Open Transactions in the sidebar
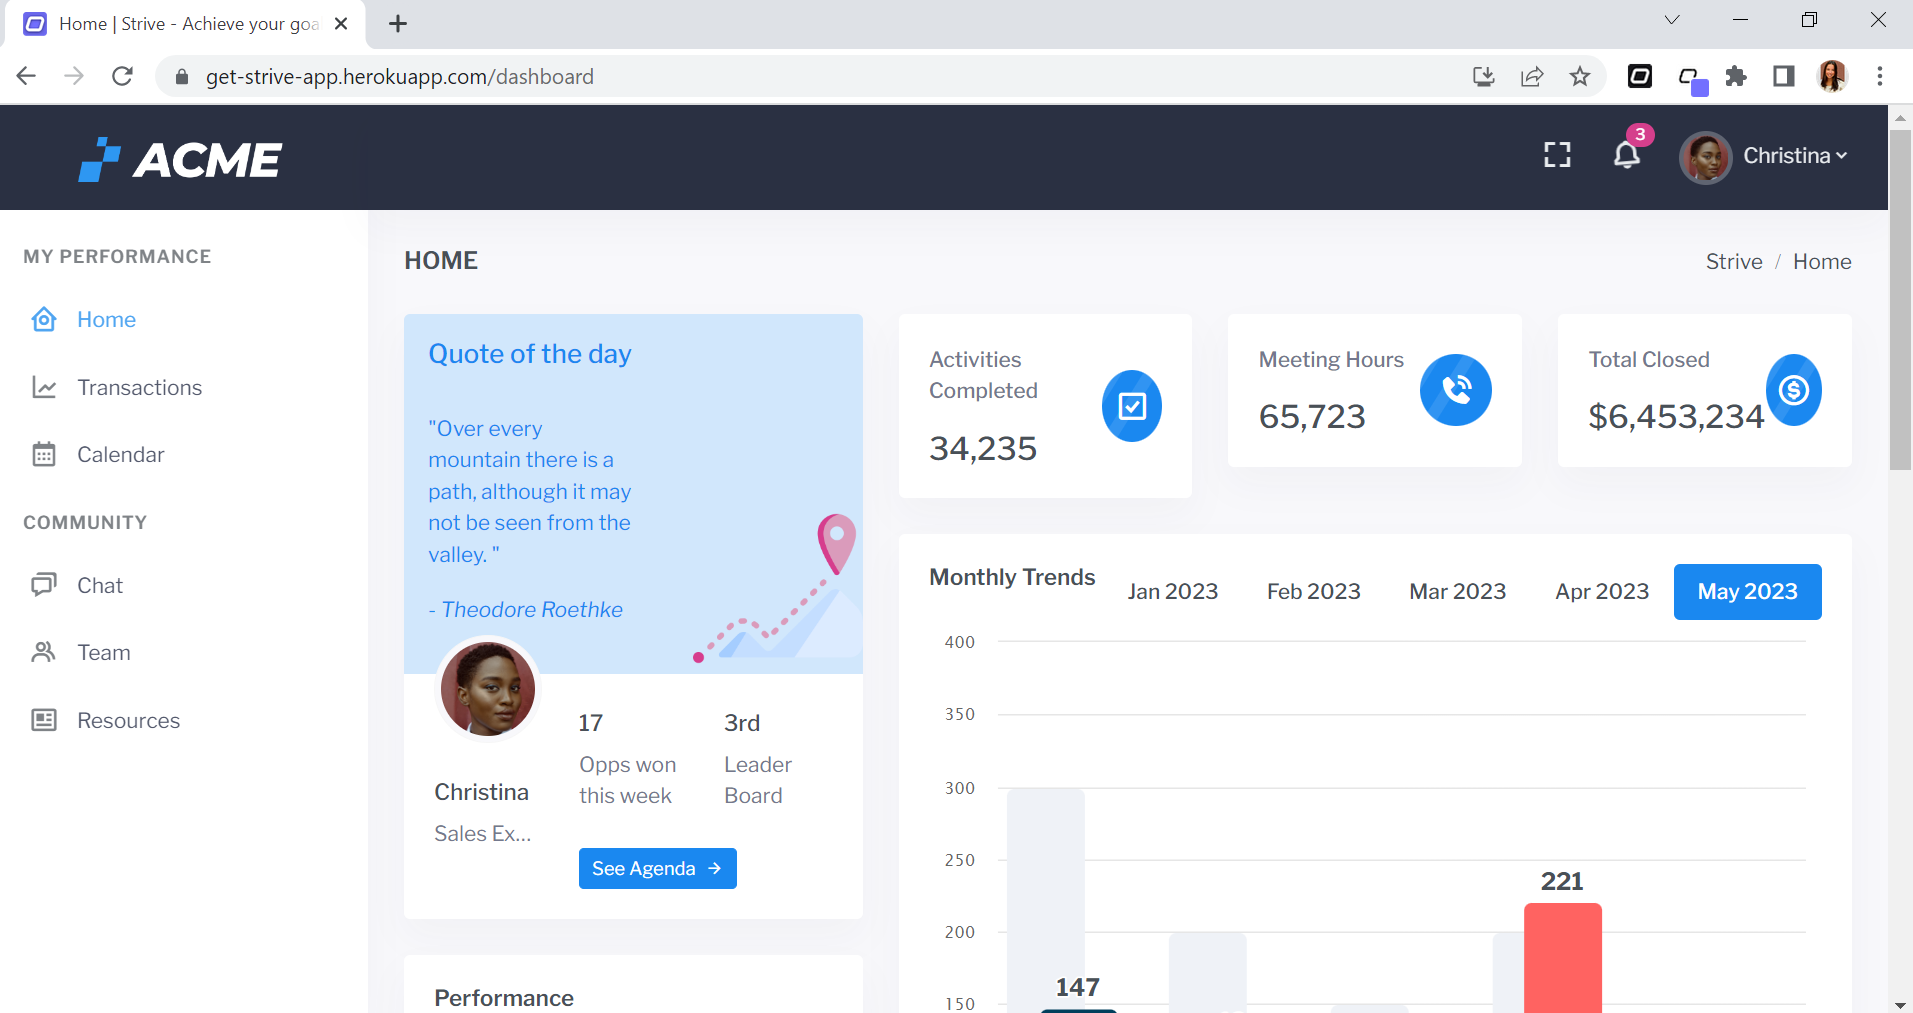The image size is (1913, 1013). click(x=139, y=388)
